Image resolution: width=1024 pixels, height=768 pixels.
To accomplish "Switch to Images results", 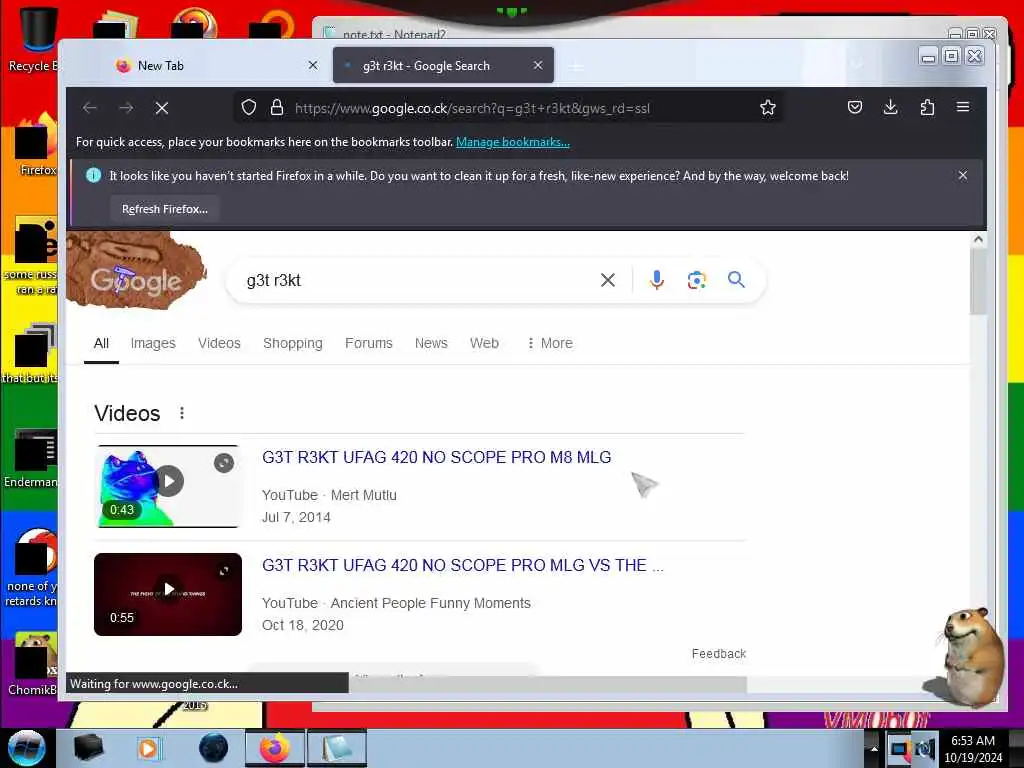I will click(153, 344).
